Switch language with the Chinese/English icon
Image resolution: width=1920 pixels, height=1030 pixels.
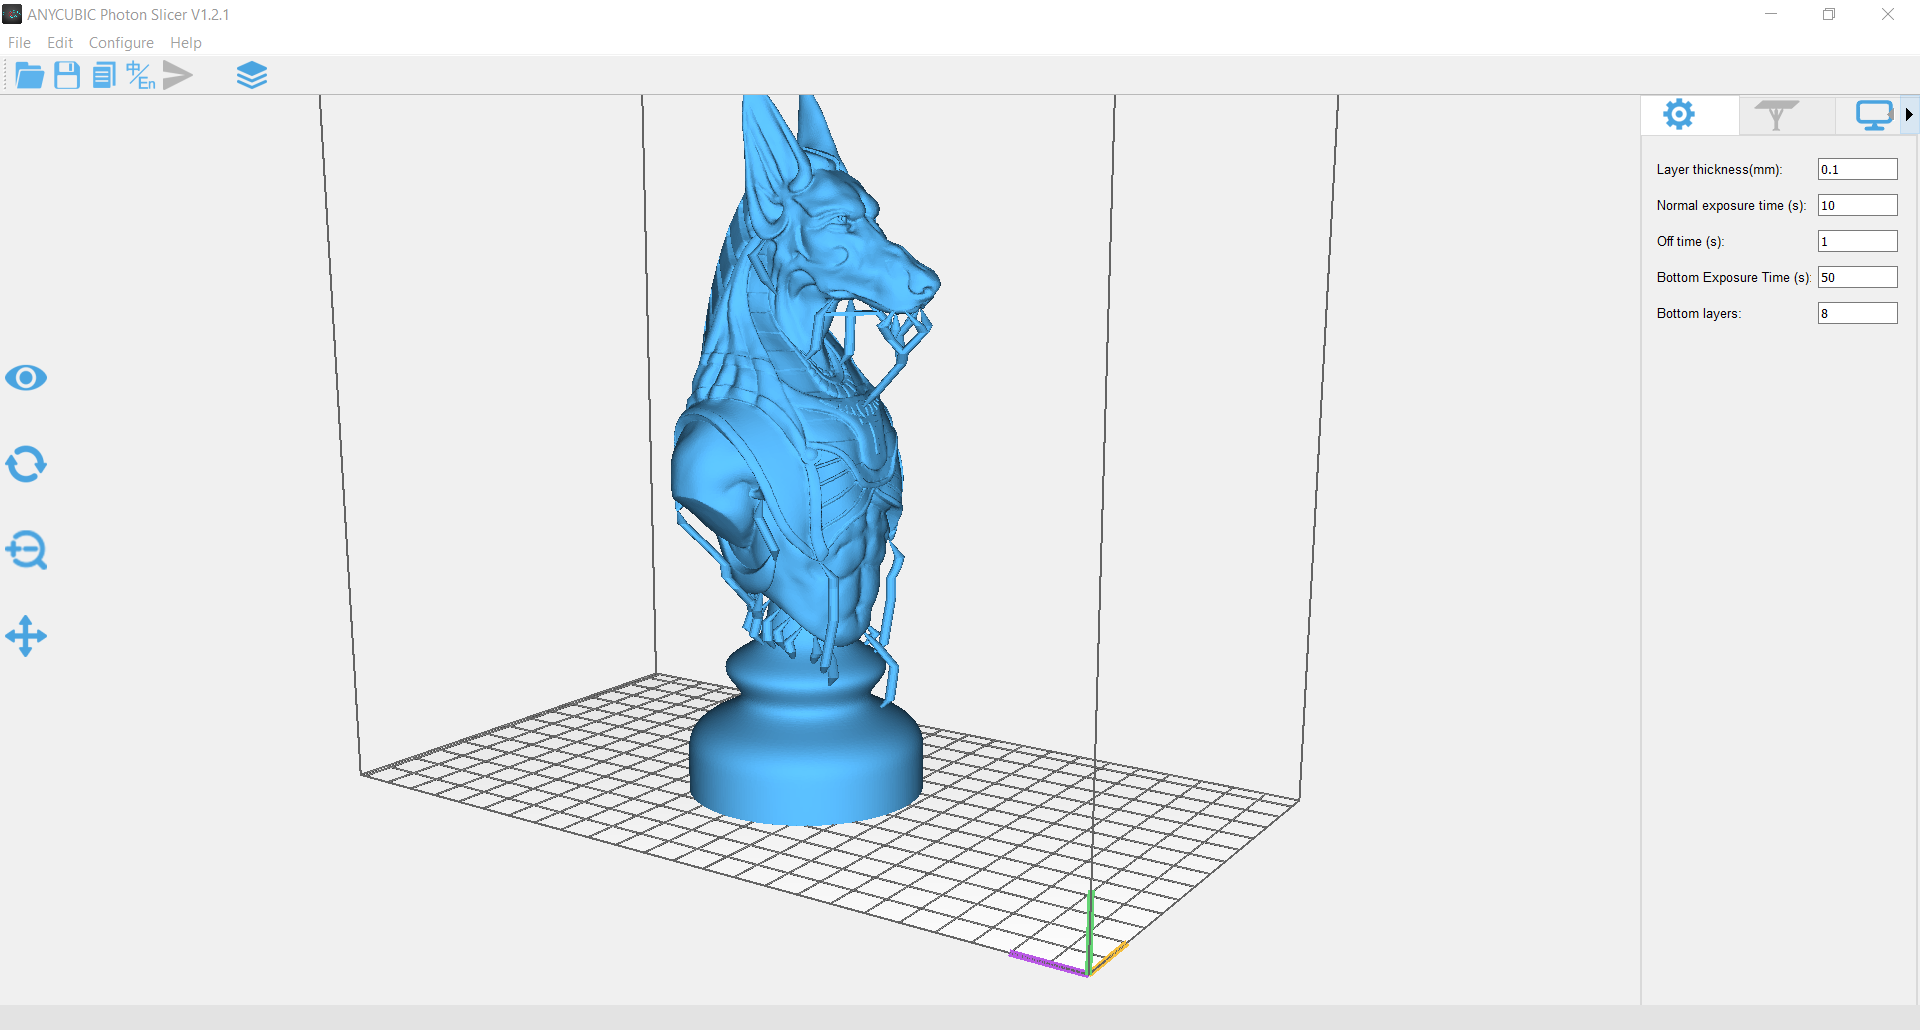coord(141,75)
